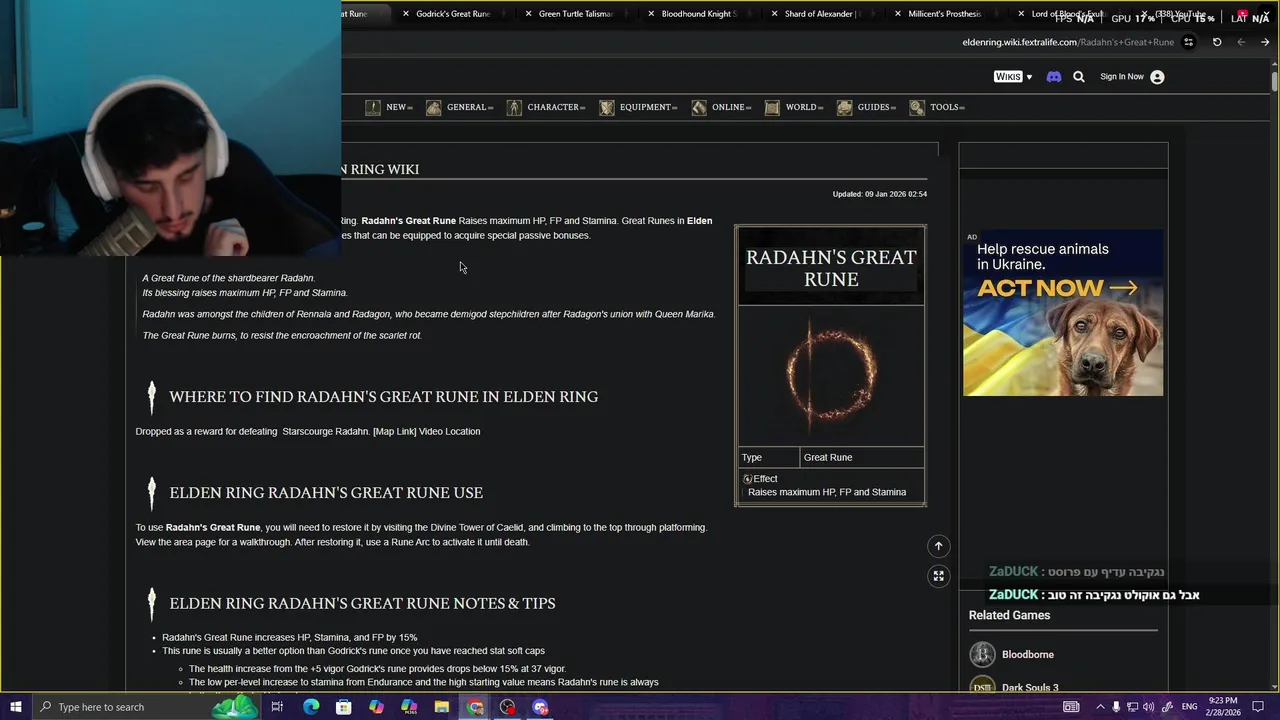Open File Explorer from the taskbar
Screen dimensions: 1280x720
pyautogui.click(x=442, y=707)
